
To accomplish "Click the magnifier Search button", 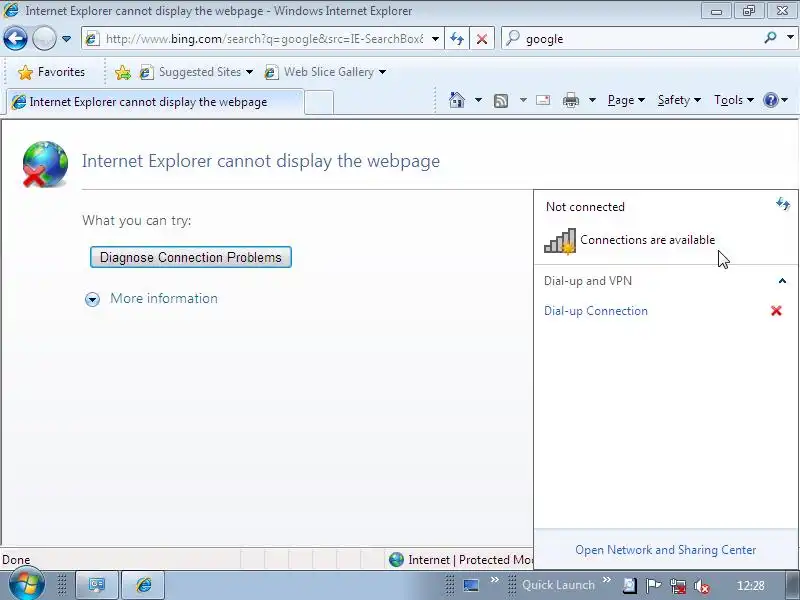I will coord(770,38).
